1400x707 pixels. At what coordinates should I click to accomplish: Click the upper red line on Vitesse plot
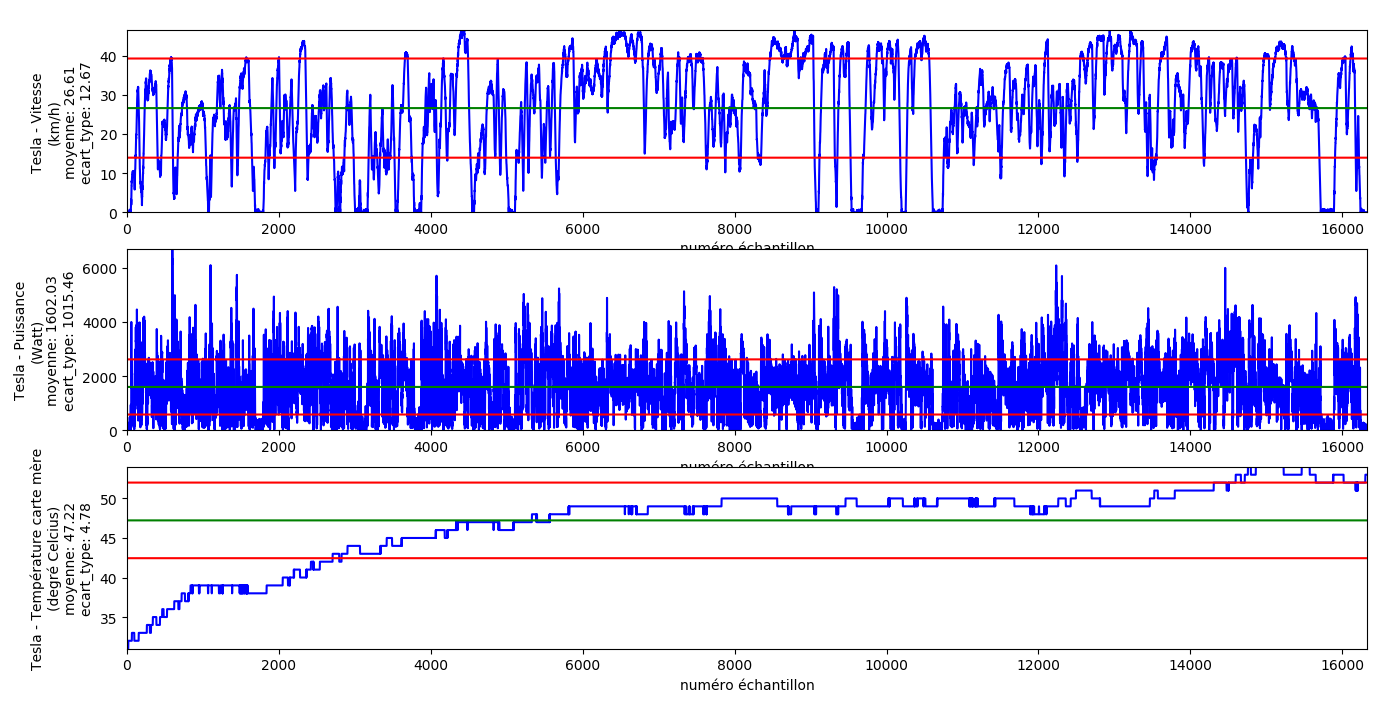(747, 59)
